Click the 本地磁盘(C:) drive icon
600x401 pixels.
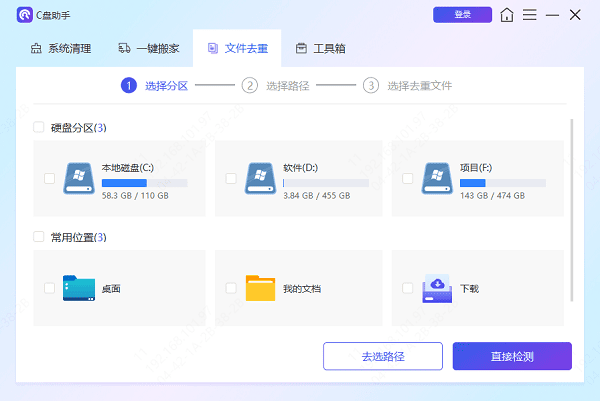78,179
